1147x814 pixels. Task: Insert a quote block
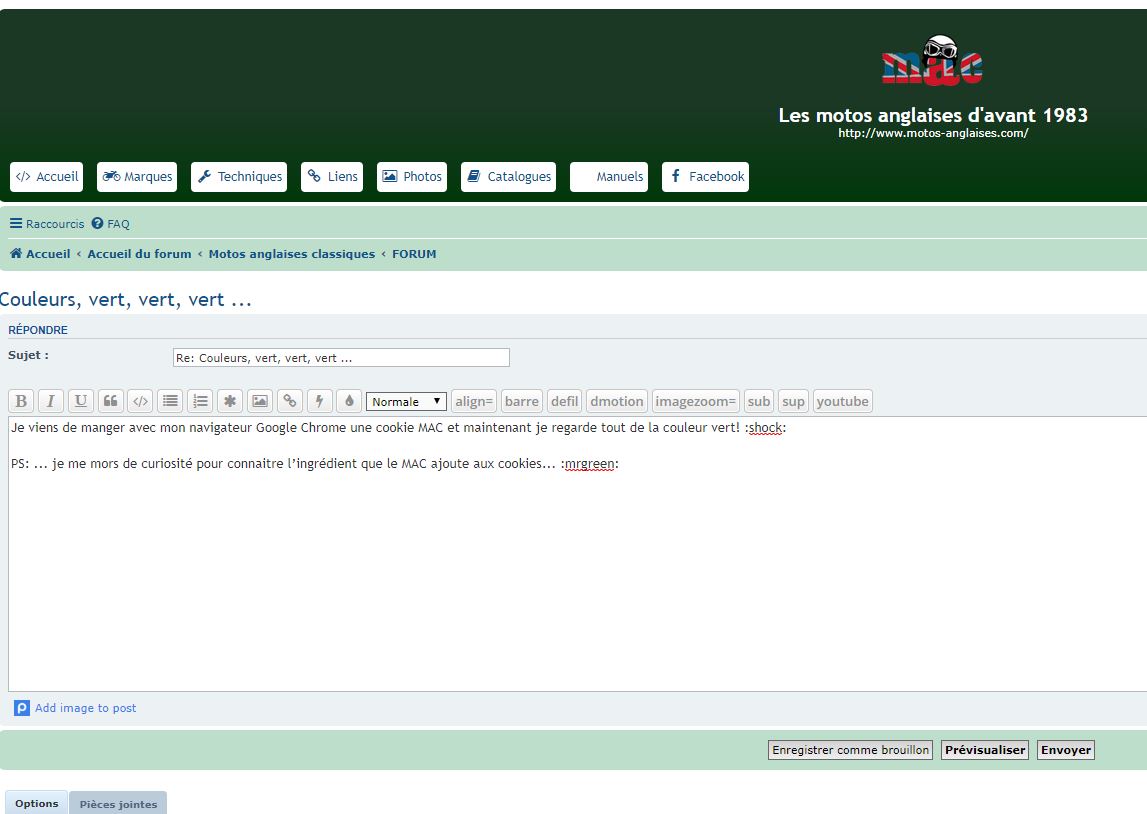[110, 401]
